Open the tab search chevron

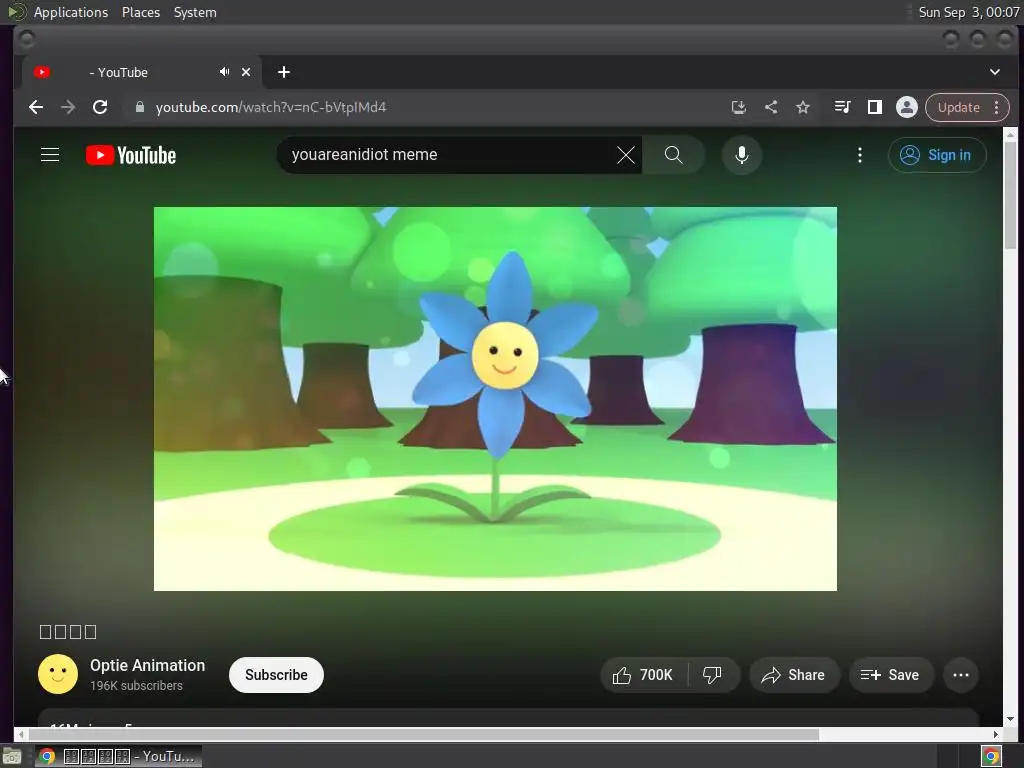point(995,72)
